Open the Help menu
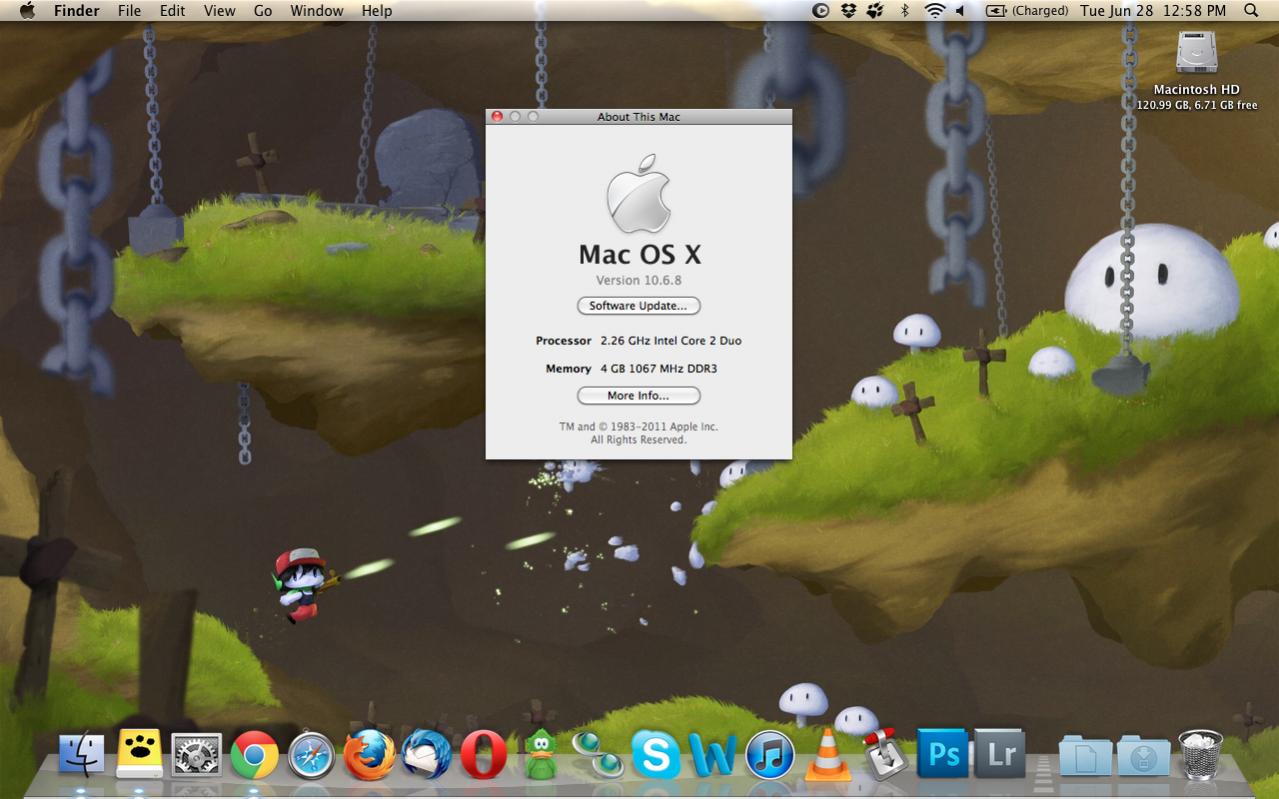Viewport: 1279px width, 799px height. click(x=377, y=10)
